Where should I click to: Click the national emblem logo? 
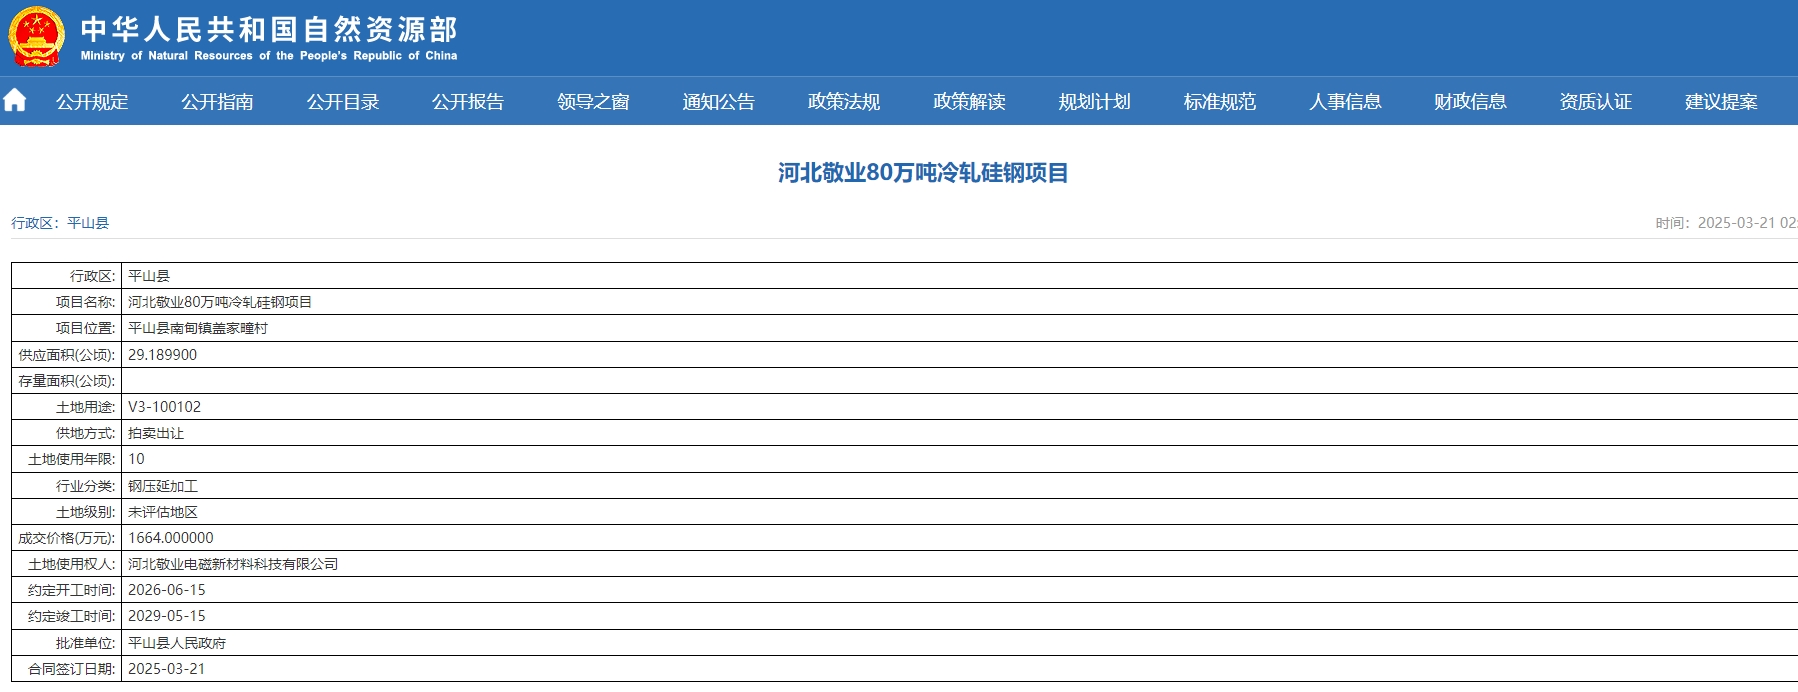pyautogui.click(x=36, y=37)
